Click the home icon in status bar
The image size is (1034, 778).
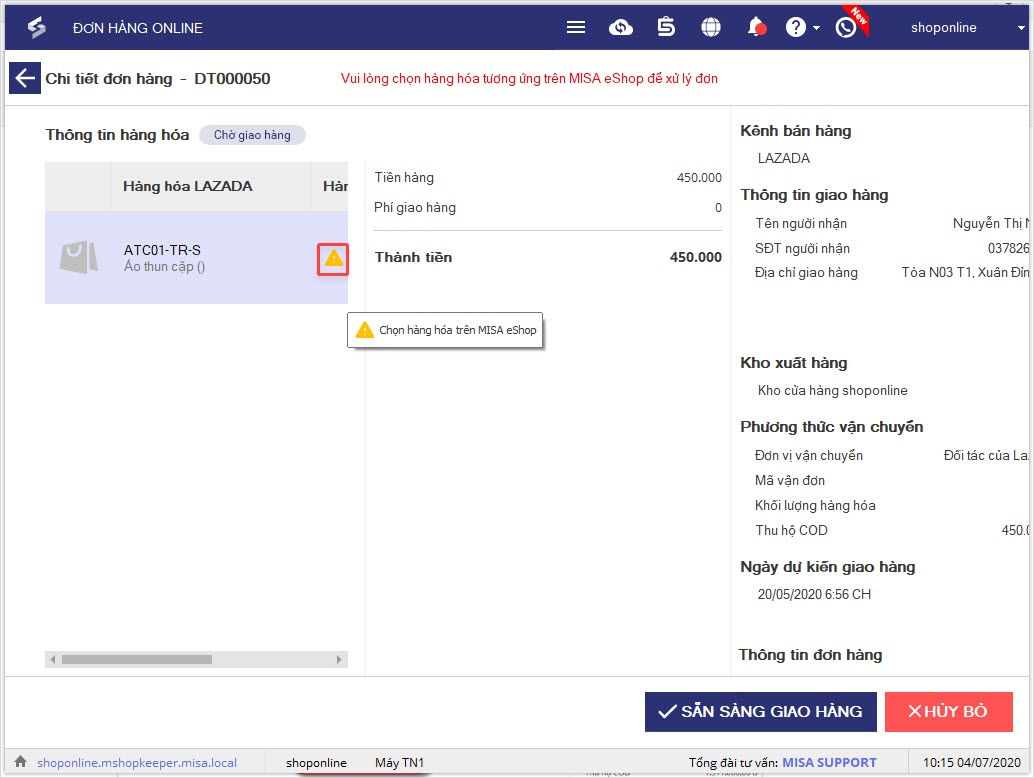pyautogui.click(x=20, y=762)
